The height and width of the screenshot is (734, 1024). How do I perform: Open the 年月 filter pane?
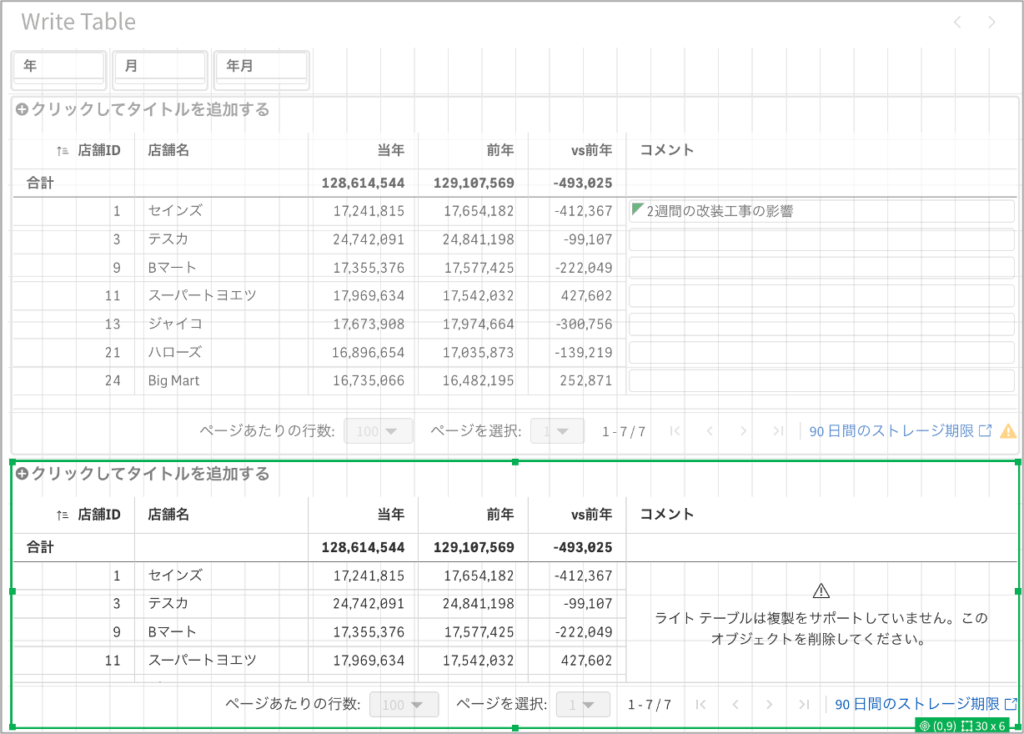coord(261,66)
